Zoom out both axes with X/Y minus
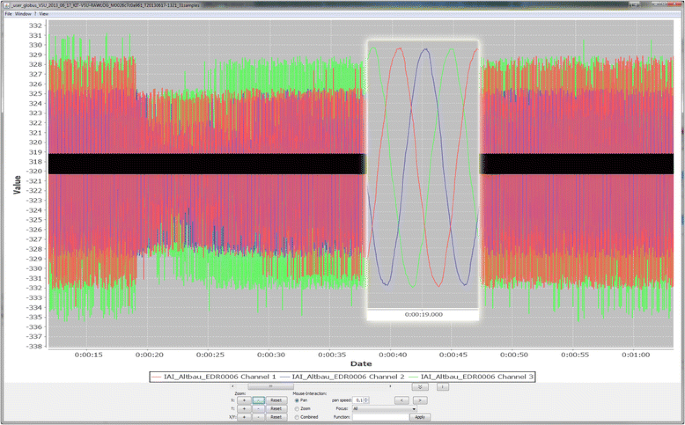This screenshot has height=425, width=685. click(259, 416)
